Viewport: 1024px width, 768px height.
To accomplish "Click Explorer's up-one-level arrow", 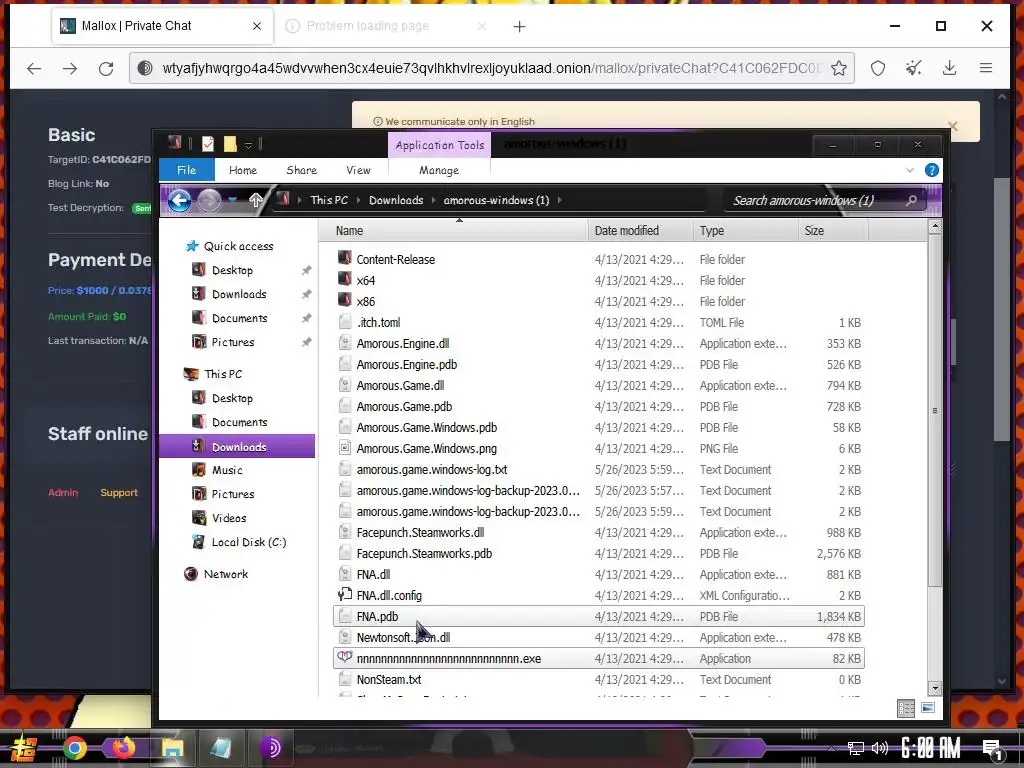I will 256,200.
